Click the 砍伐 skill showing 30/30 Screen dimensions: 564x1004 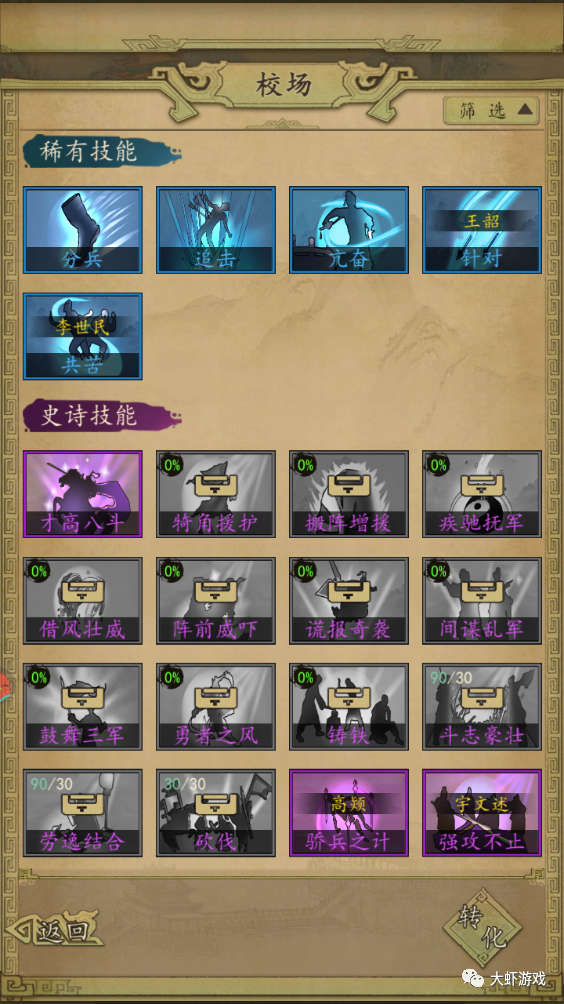(216, 813)
